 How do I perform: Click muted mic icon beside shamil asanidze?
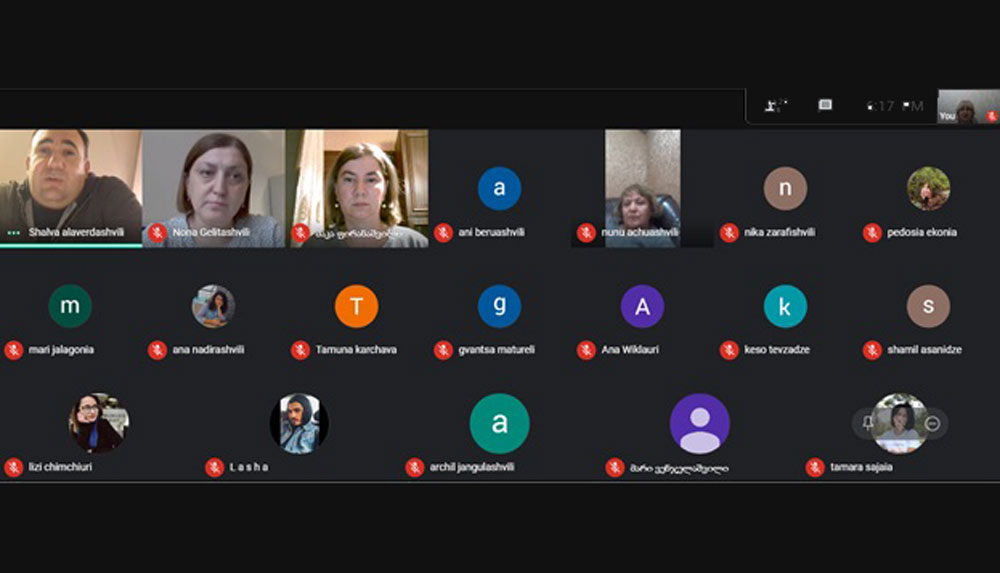(872, 350)
